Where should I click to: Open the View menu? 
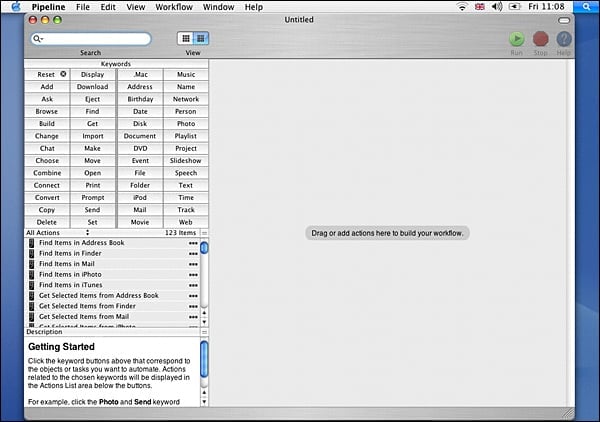(x=135, y=7)
